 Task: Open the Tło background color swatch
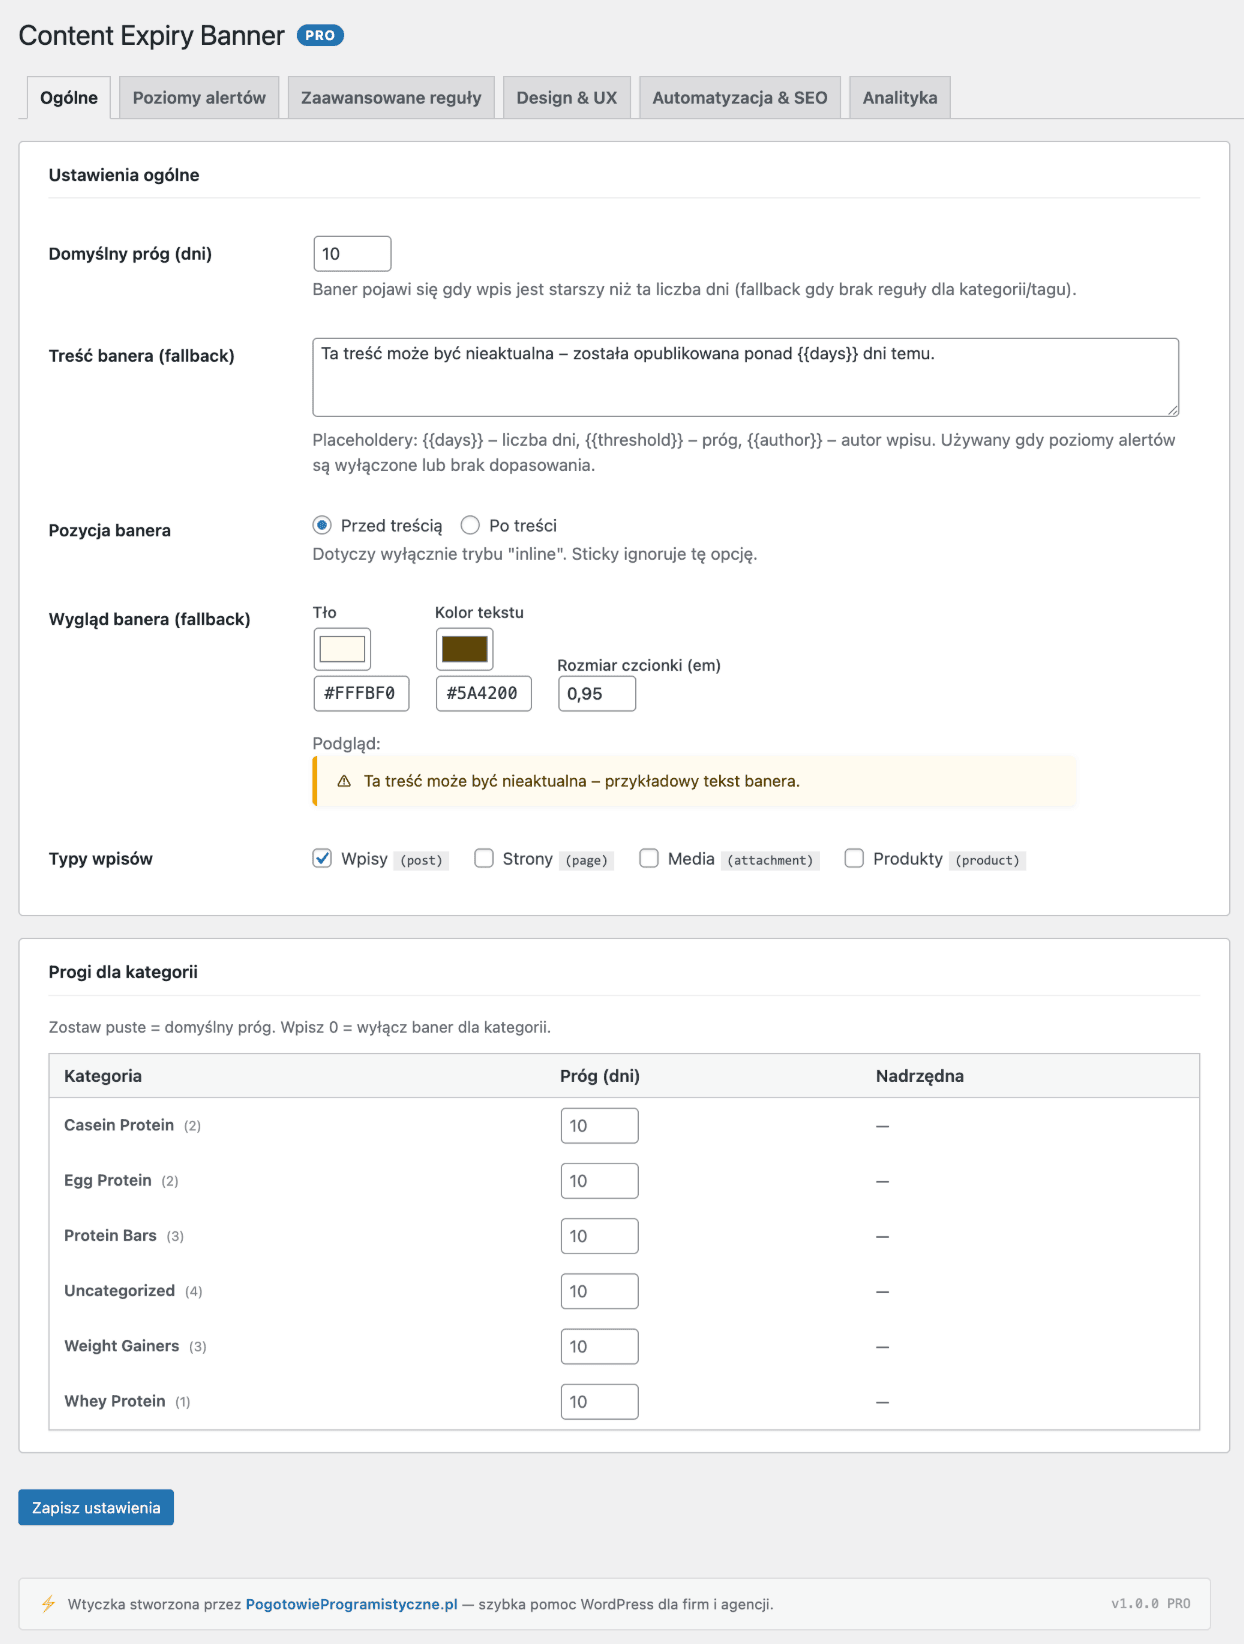(342, 649)
